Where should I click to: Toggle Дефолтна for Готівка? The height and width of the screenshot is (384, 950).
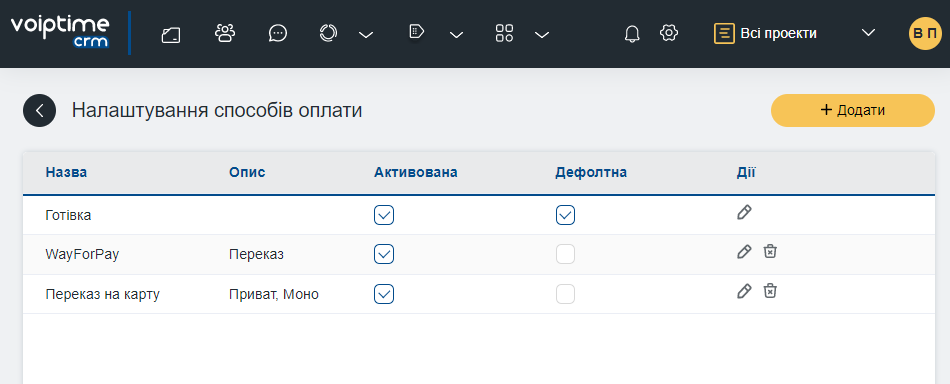tap(565, 215)
